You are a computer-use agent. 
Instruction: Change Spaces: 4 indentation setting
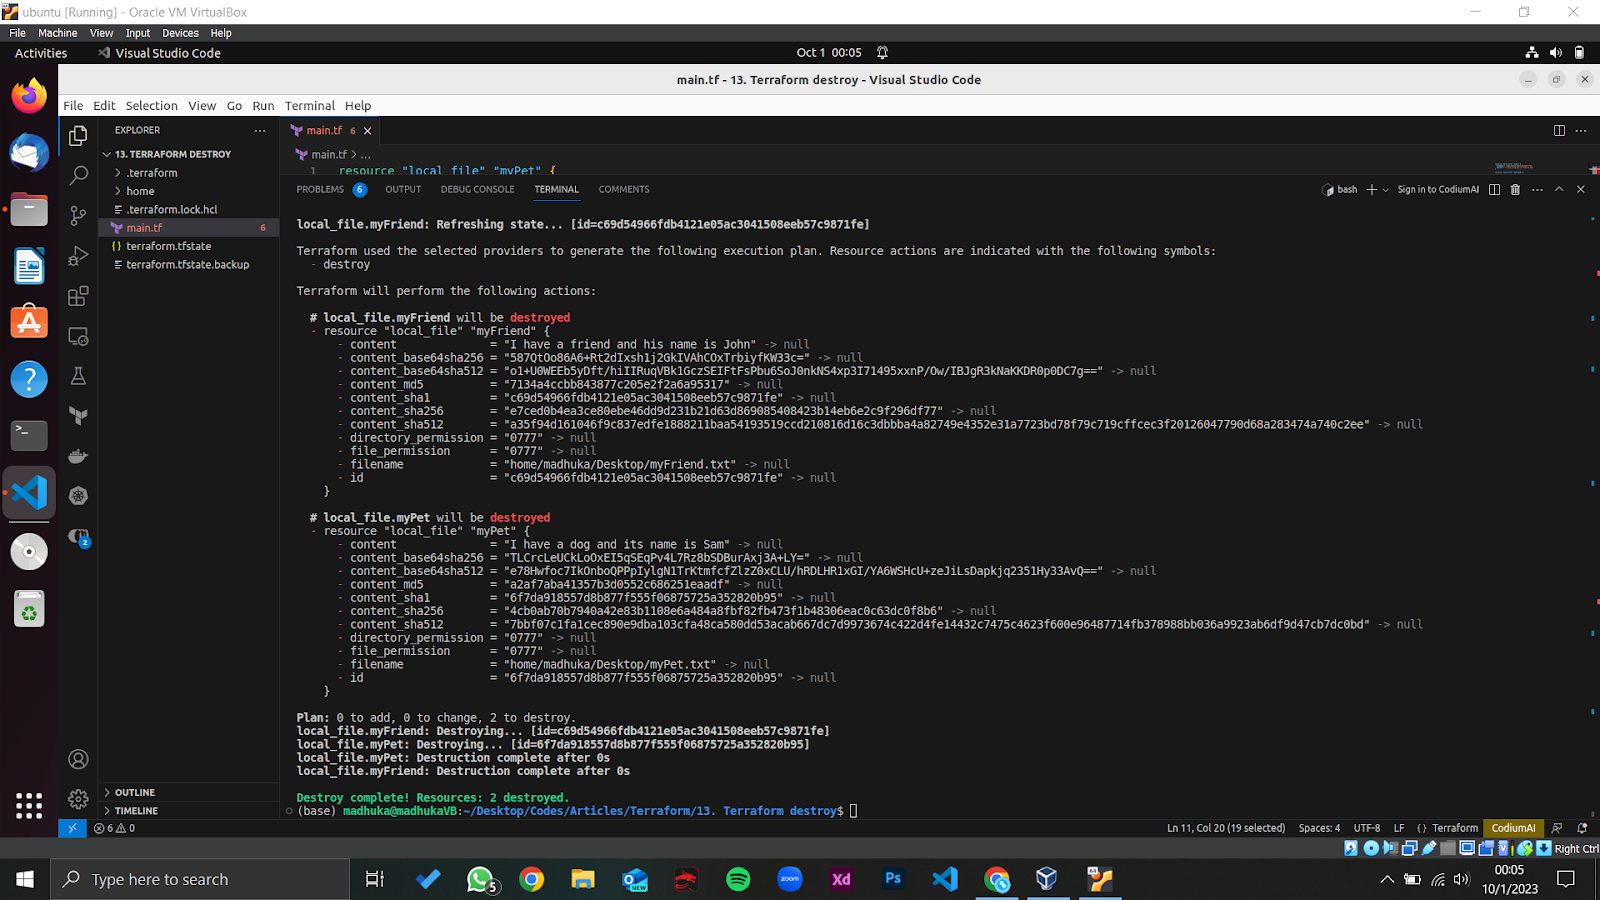[x=1319, y=828]
